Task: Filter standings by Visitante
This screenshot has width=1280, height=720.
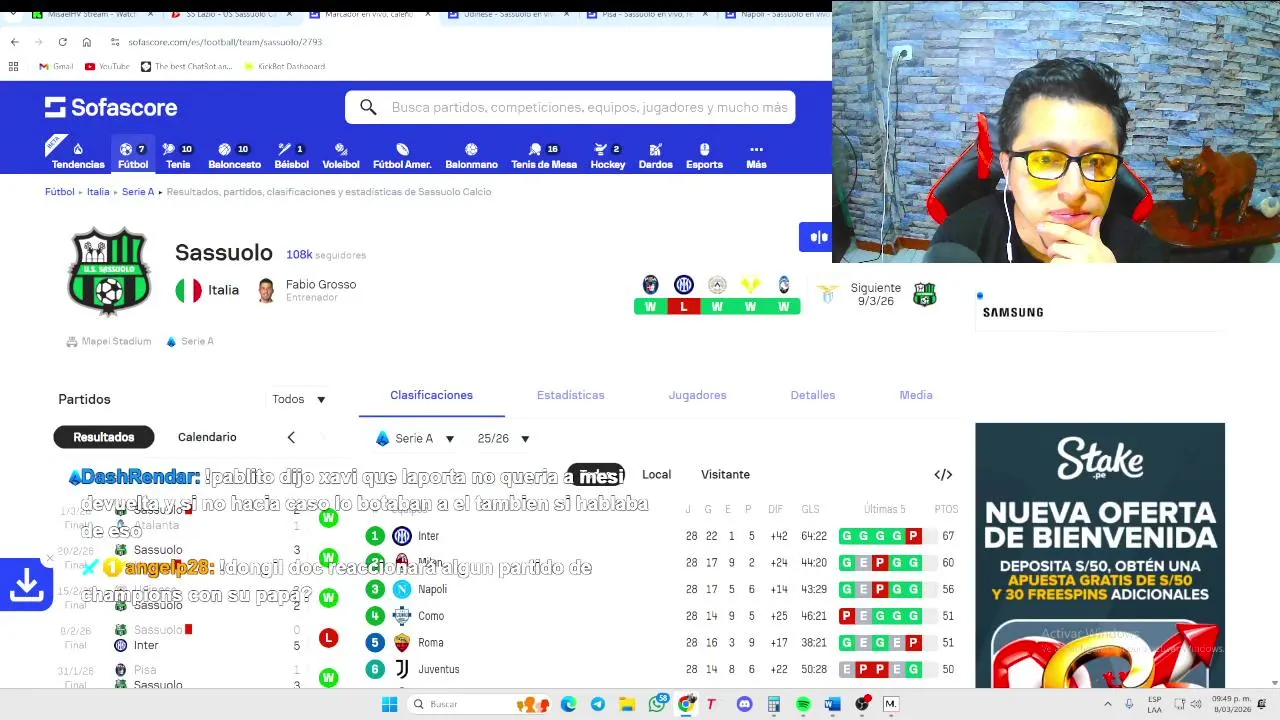Action: (725, 474)
